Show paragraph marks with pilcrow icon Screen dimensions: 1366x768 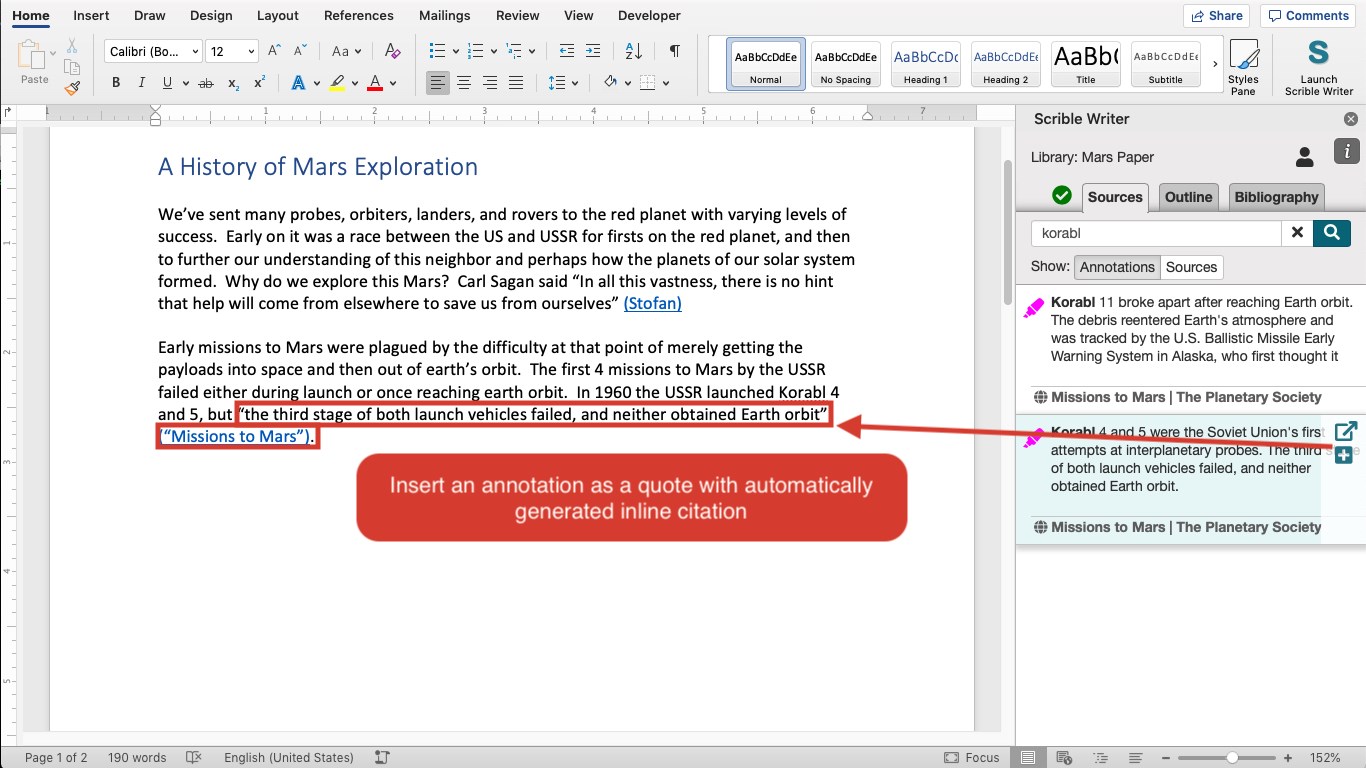coord(675,51)
